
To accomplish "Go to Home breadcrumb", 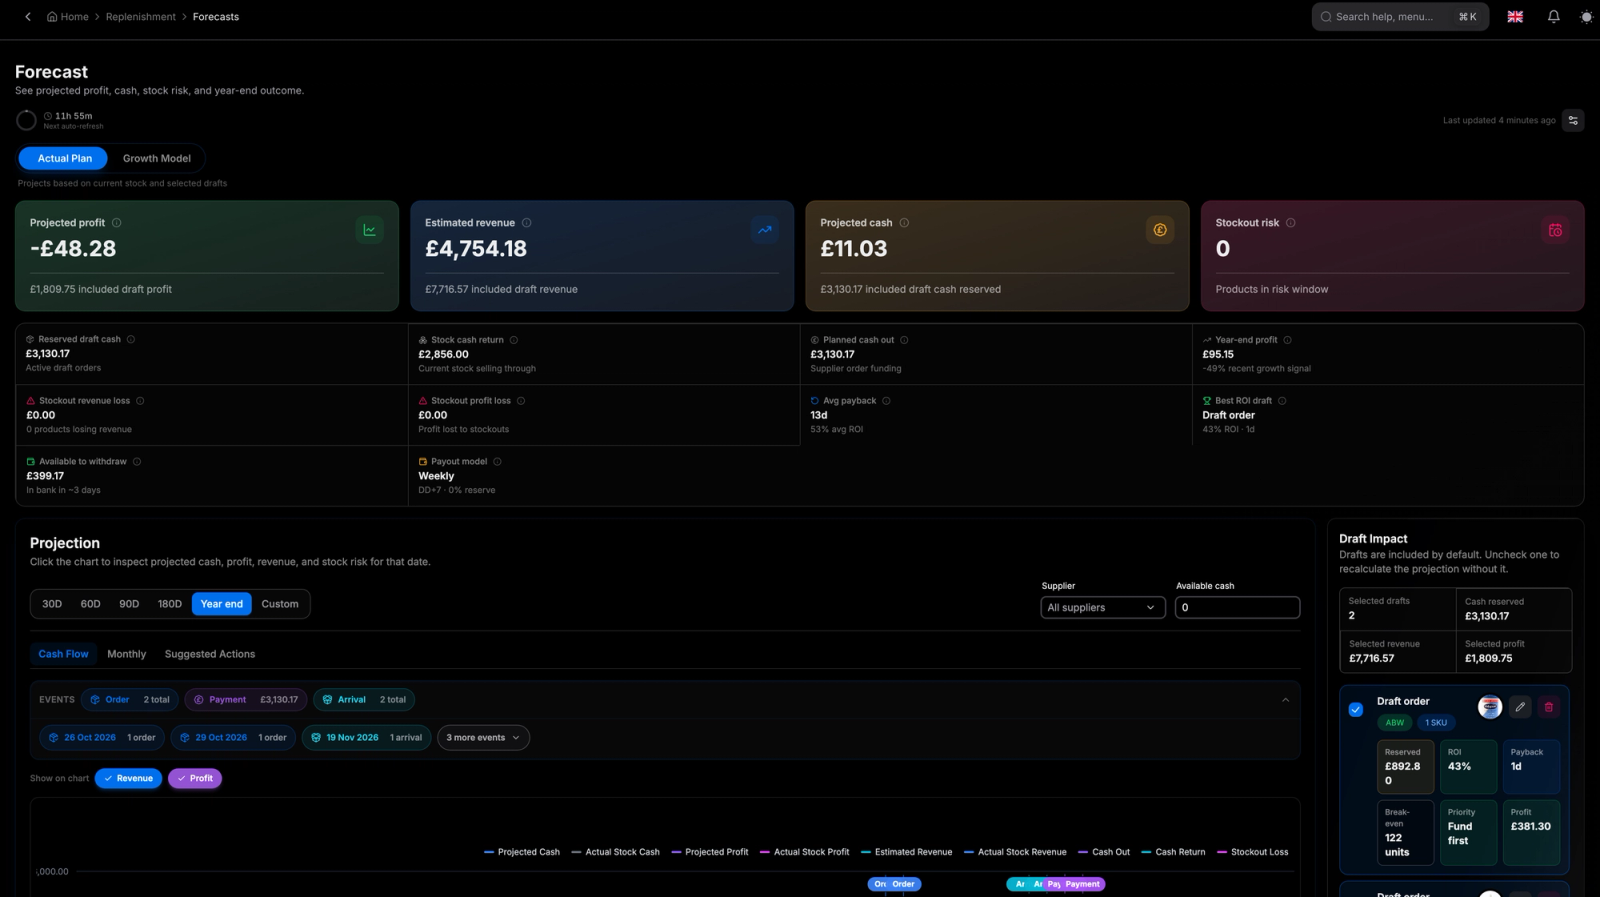I will [68, 17].
